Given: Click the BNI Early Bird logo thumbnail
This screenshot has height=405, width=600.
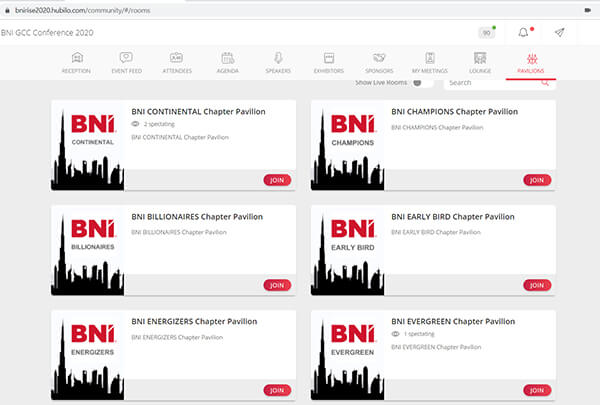Looking at the screenshot, I should coord(348,250).
